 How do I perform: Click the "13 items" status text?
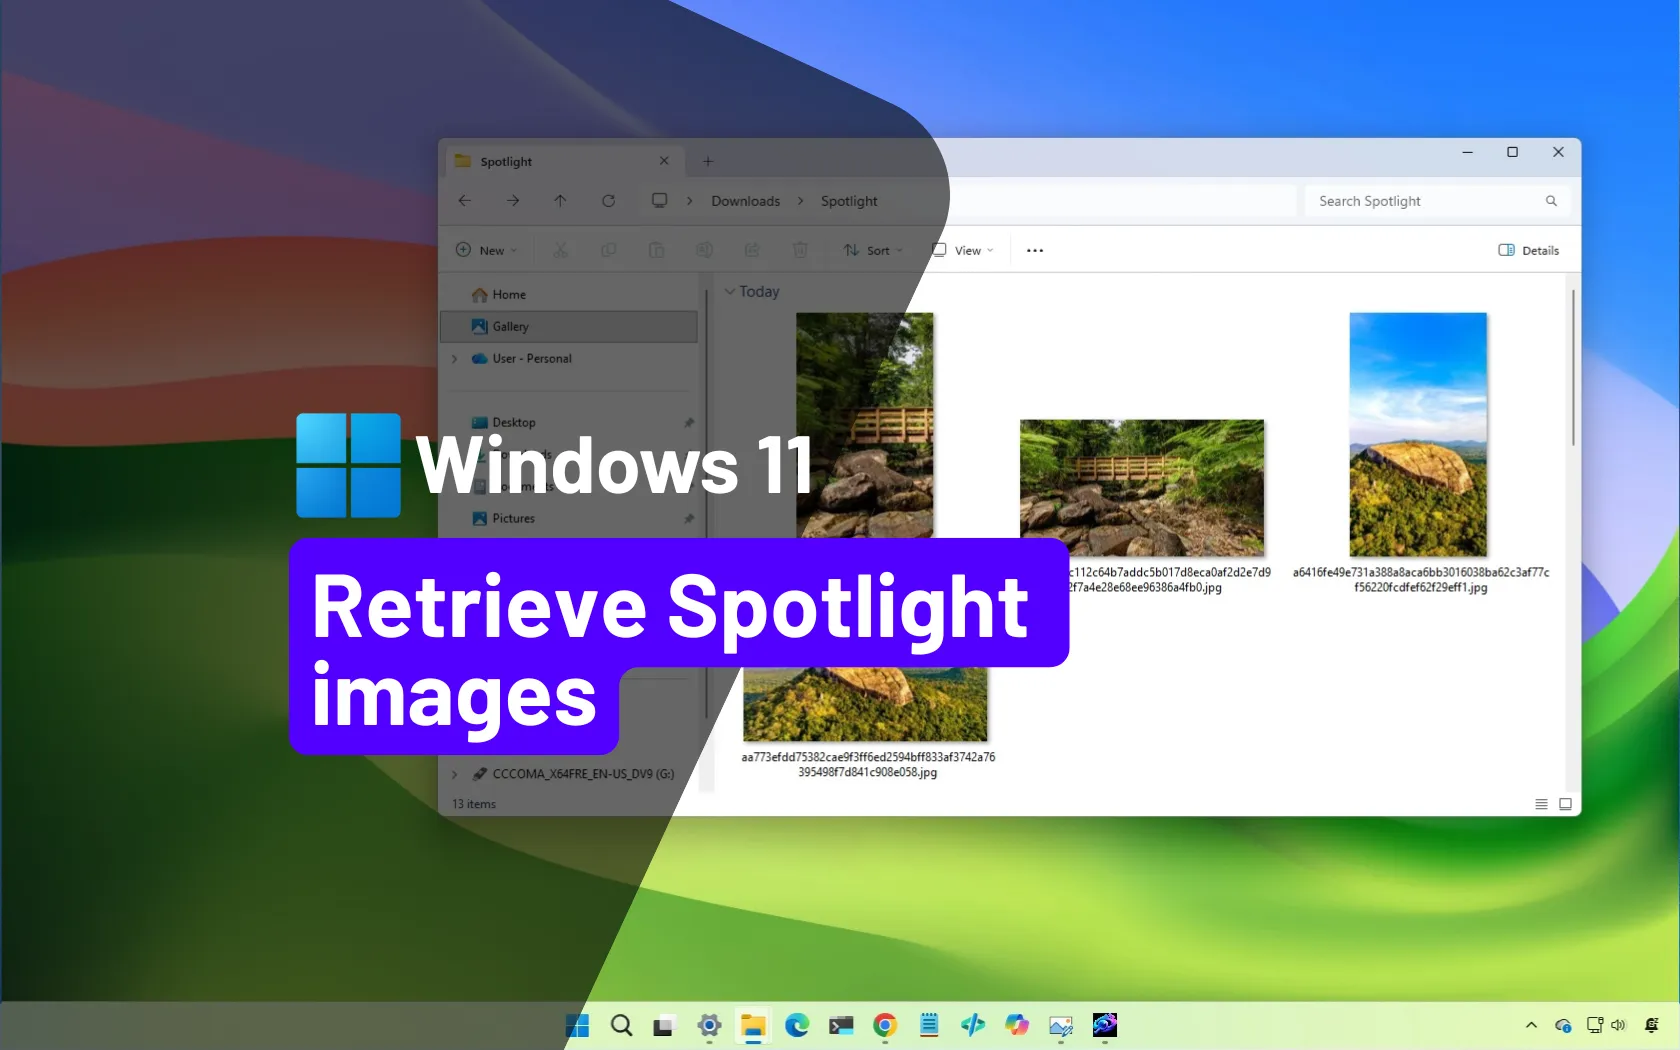pyautogui.click(x=474, y=804)
